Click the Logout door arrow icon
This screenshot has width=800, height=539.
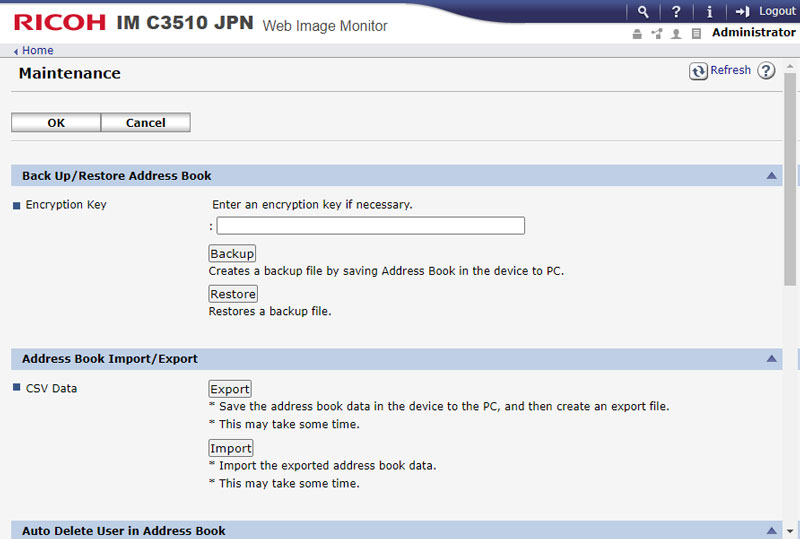tap(742, 12)
